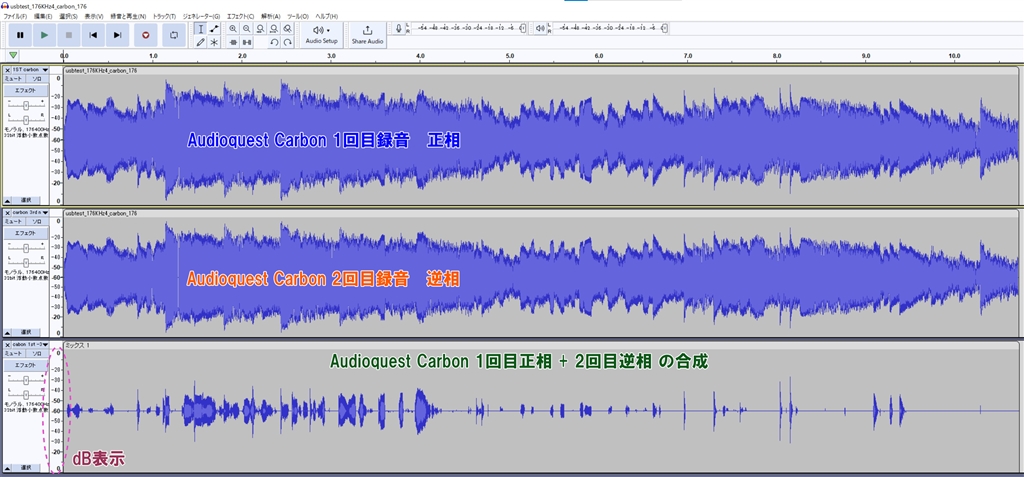Click the speaker playback meter icon
The width and height of the screenshot is (1024, 477).
point(540,29)
